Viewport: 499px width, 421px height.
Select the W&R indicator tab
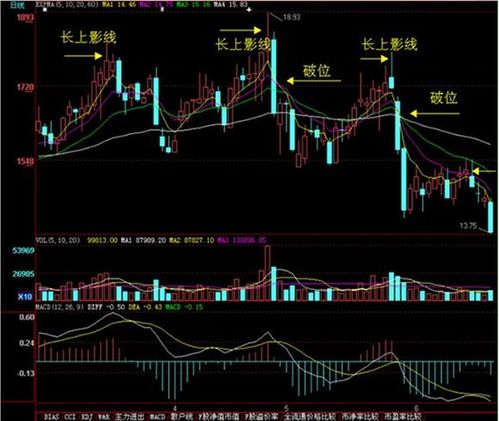104,417
